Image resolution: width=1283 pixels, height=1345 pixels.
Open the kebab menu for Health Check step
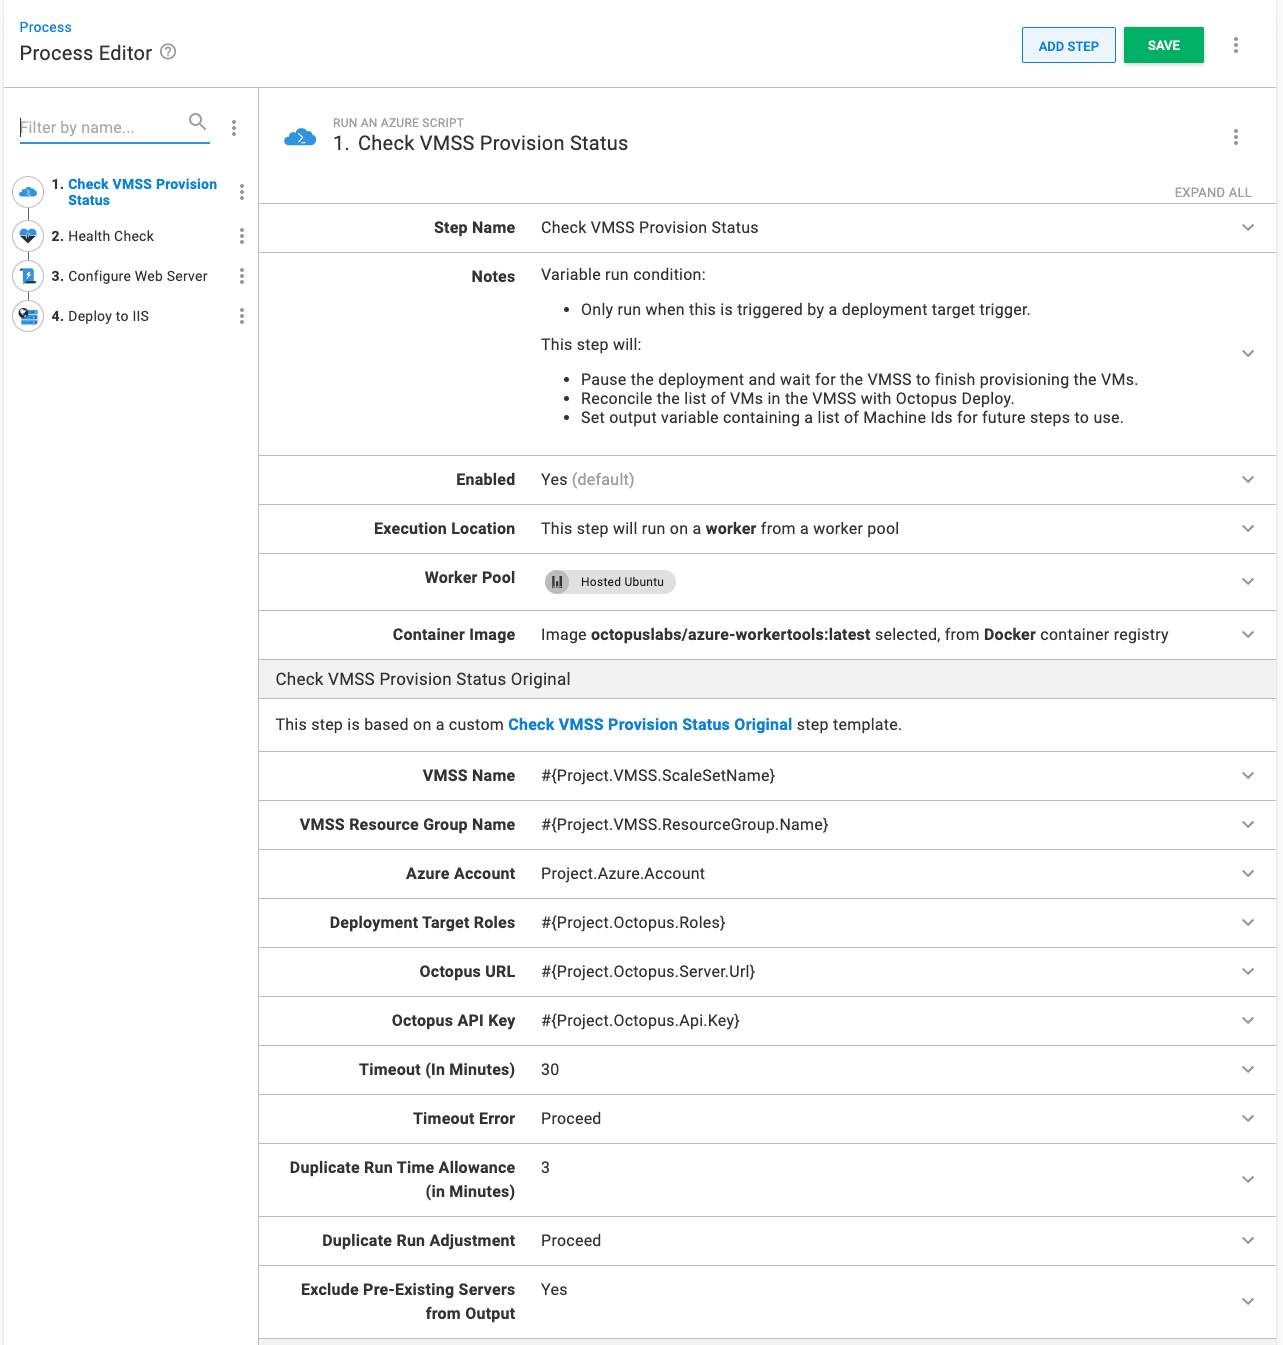241,236
